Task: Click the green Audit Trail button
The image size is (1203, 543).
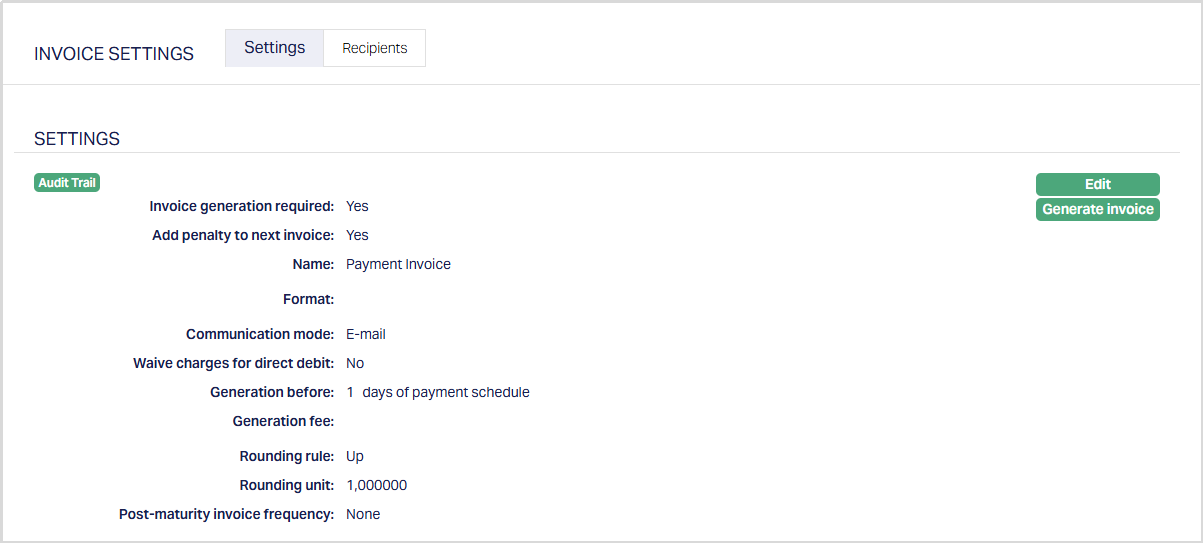Action: click(67, 182)
